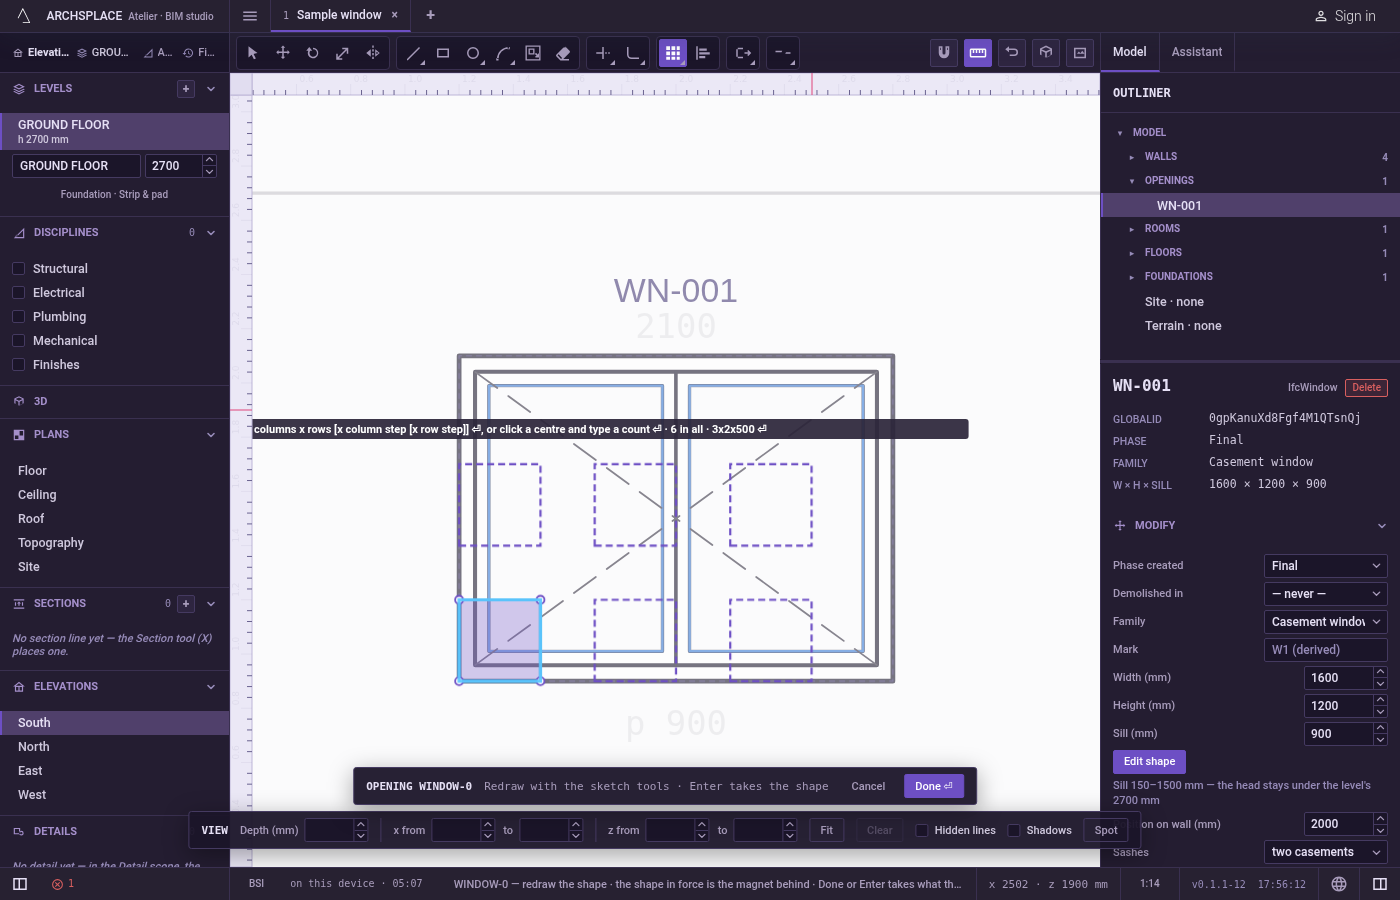Open the globe language icon

(x=1339, y=884)
